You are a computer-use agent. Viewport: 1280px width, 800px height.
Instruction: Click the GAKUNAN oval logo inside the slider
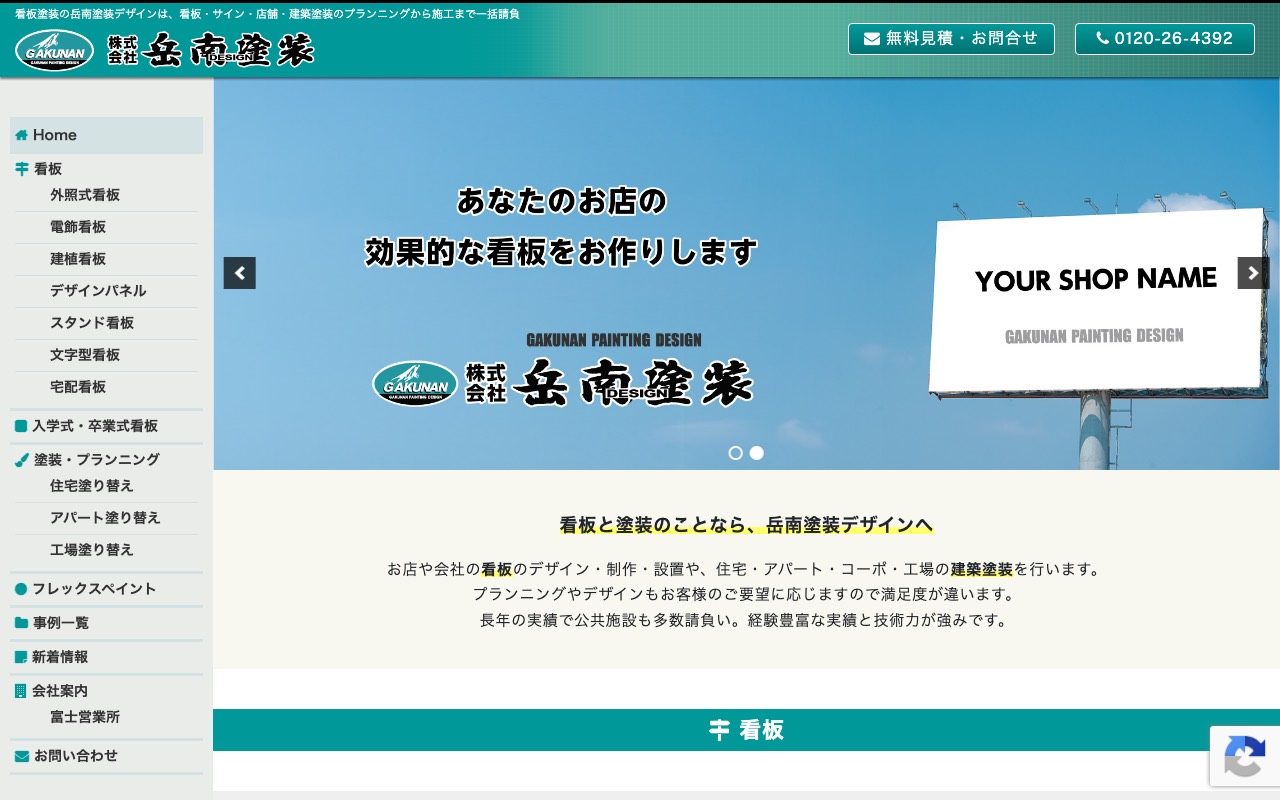coord(415,383)
